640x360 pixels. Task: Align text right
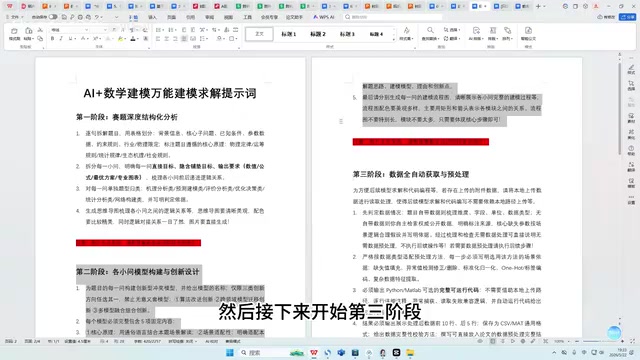pyautogui.click(x=175, y=38)
